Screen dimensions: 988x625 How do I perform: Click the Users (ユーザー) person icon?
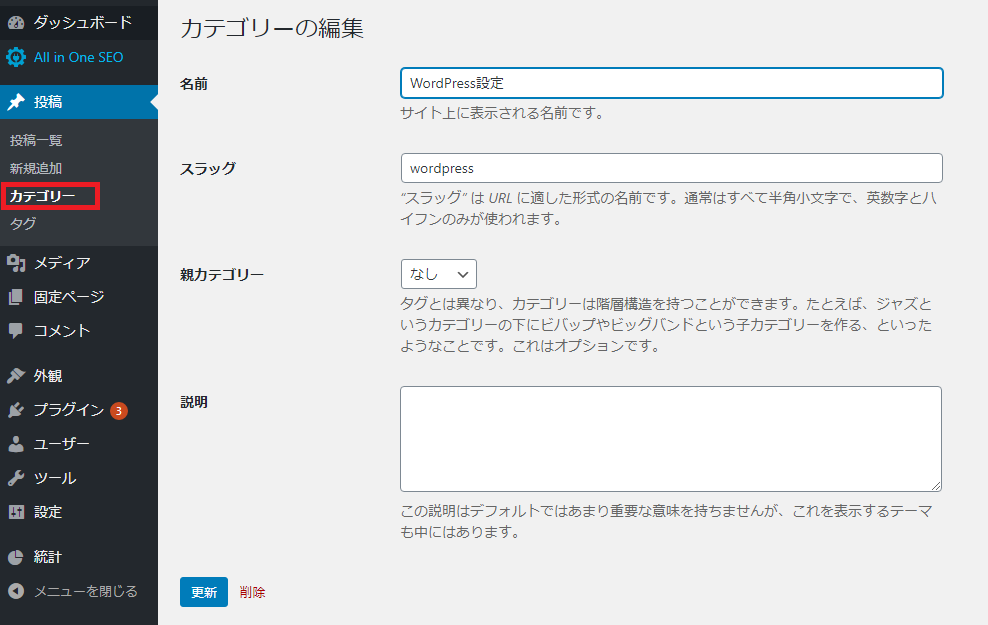[x=16, y=444]
